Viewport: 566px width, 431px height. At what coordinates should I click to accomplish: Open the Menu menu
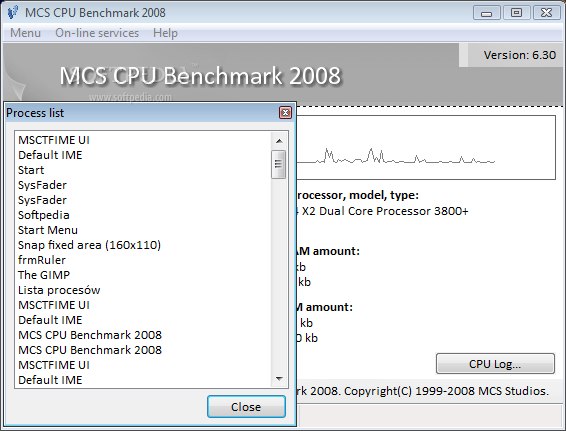25,33
